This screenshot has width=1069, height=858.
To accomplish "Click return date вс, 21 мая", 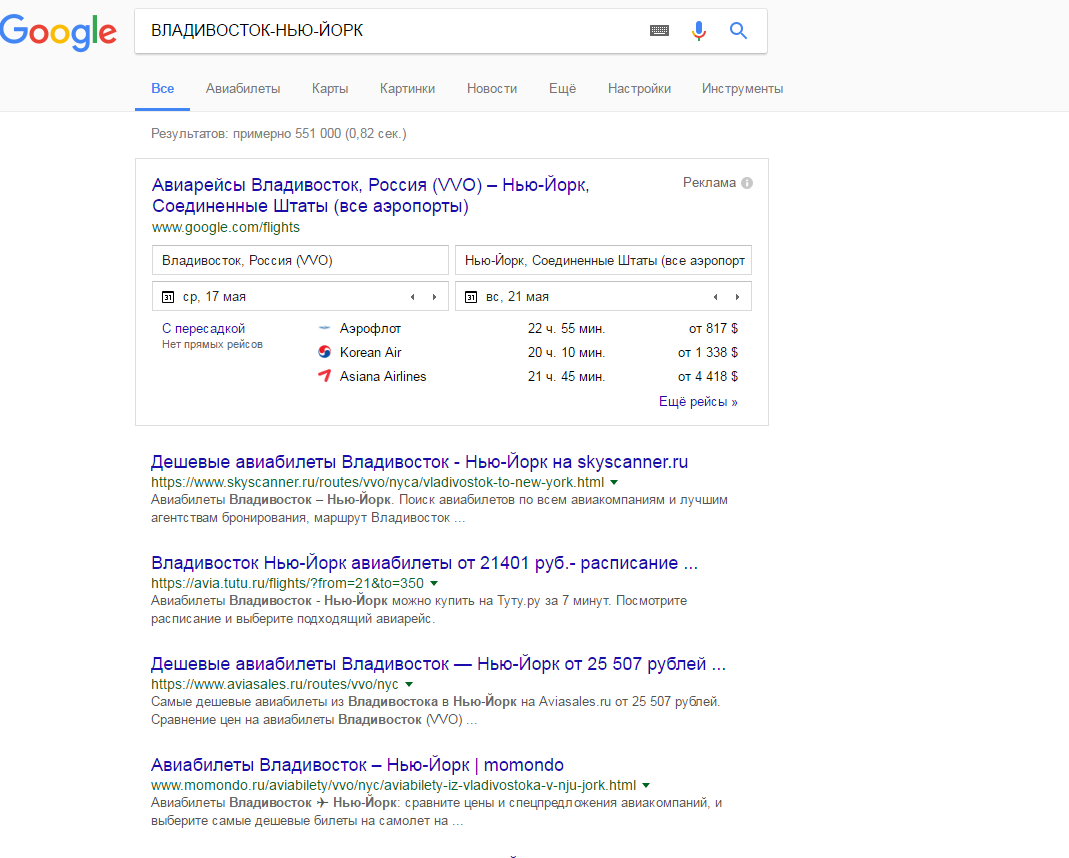I will pos(517,296).
